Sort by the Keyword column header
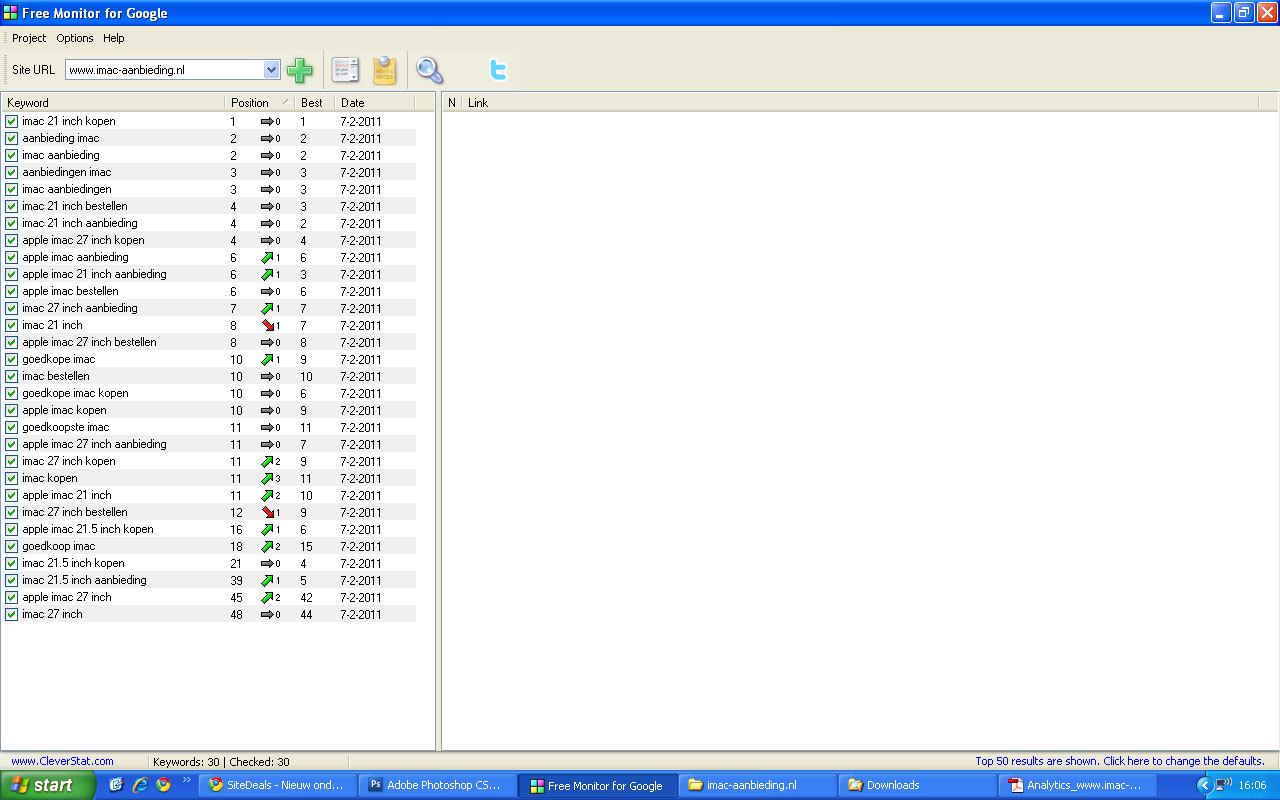Viewport: 1280px width, 800px height. click(x=112, y=102)
